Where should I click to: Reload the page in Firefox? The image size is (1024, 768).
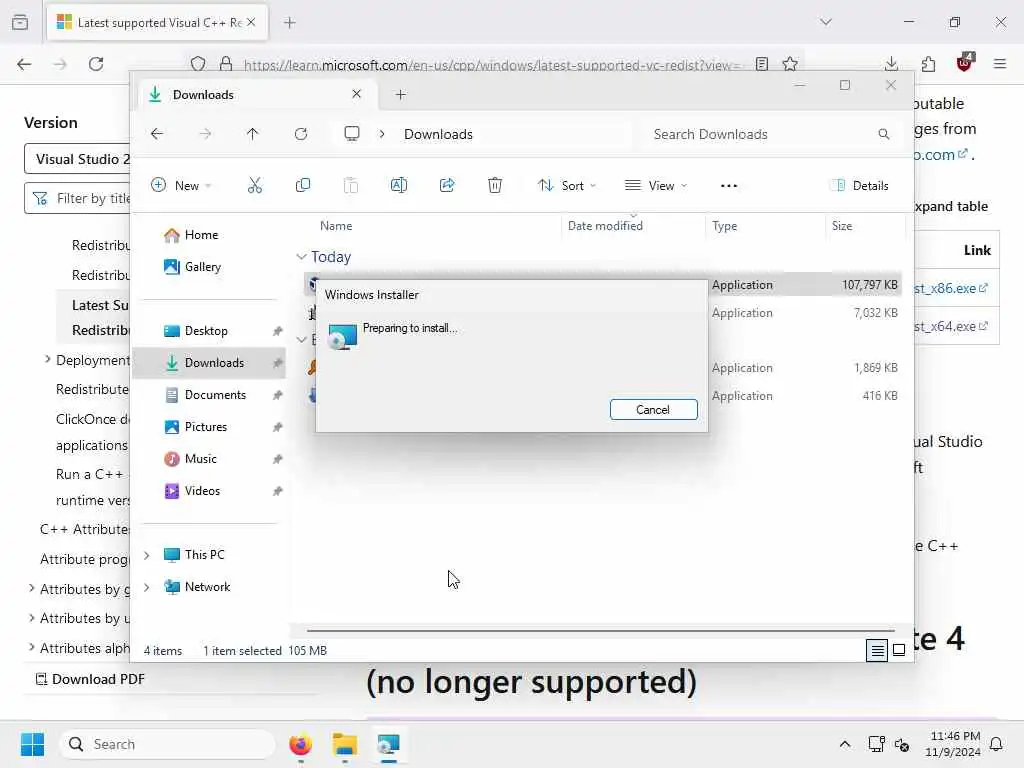tap(96, 64)
